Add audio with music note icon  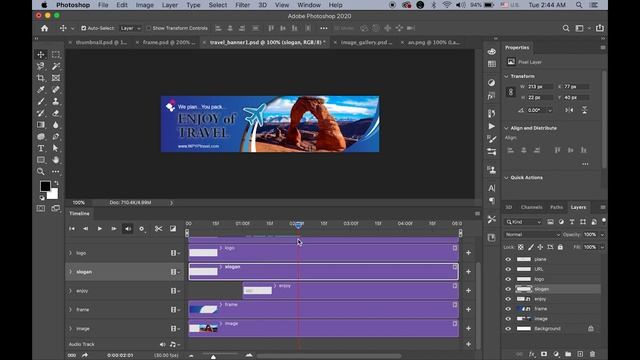click(173, 344)
